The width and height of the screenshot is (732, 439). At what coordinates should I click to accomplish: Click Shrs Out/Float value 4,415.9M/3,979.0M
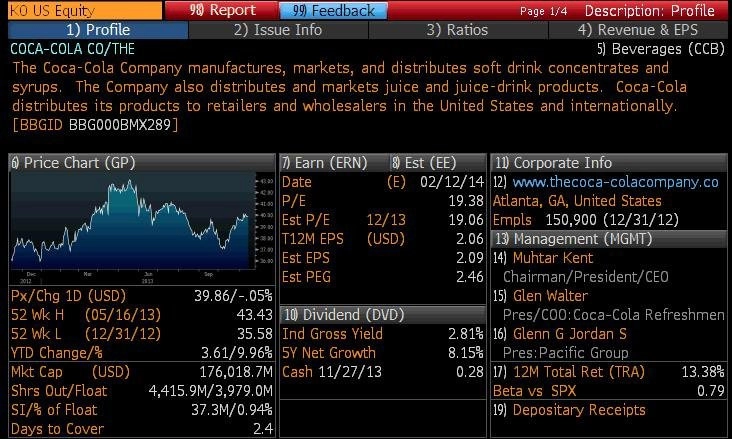pyautogui.click(x=211, y=391)
